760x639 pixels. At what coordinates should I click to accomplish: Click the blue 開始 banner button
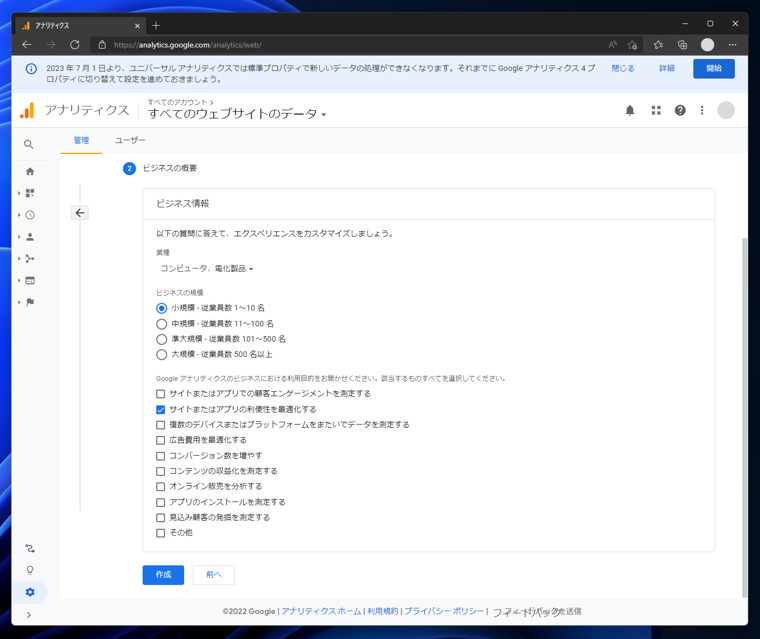tap(713, 69)
